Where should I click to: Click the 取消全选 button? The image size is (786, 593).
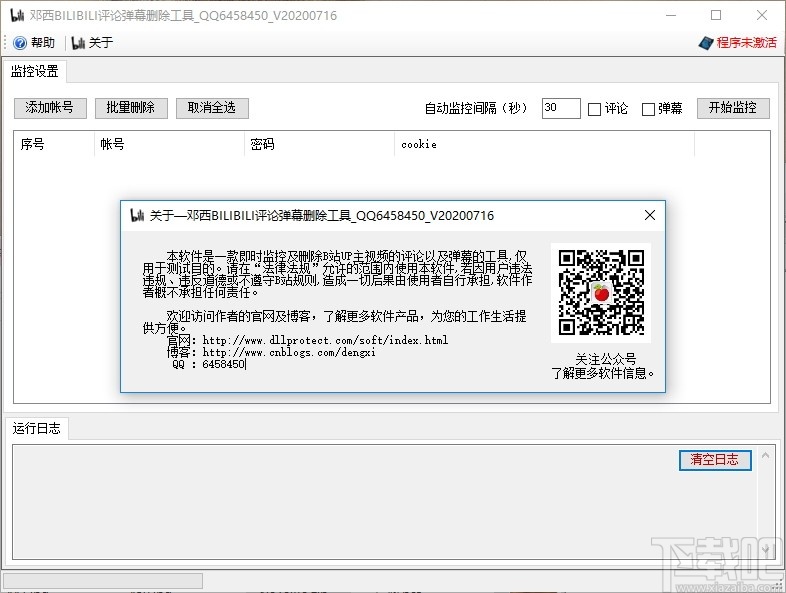[212, 108]
